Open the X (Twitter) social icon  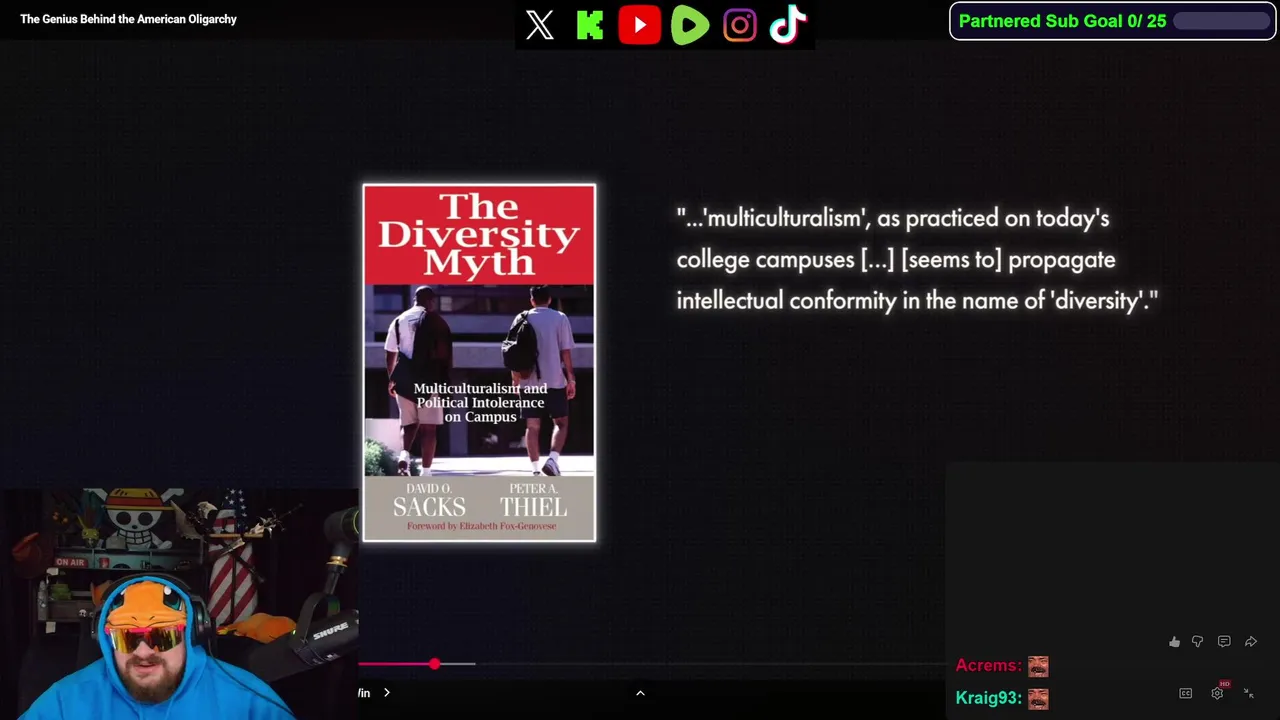click(540, 25)
